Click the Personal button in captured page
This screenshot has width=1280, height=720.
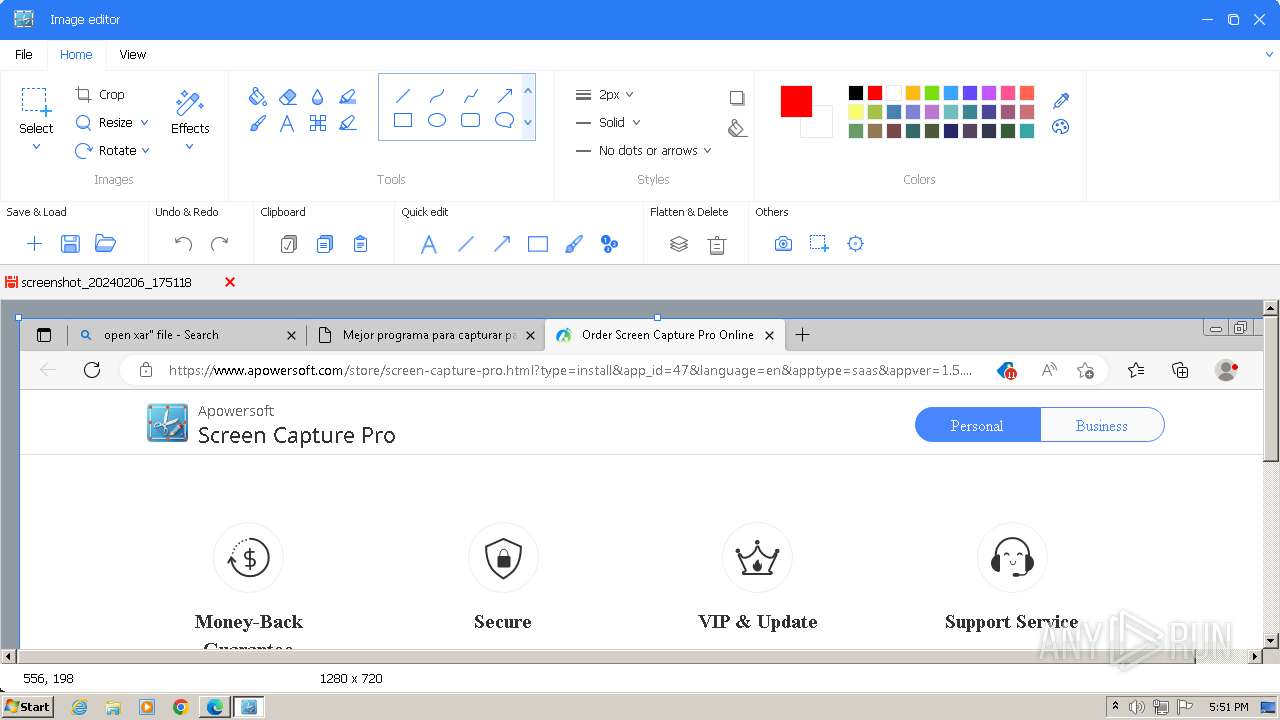[x=977, y=425]
